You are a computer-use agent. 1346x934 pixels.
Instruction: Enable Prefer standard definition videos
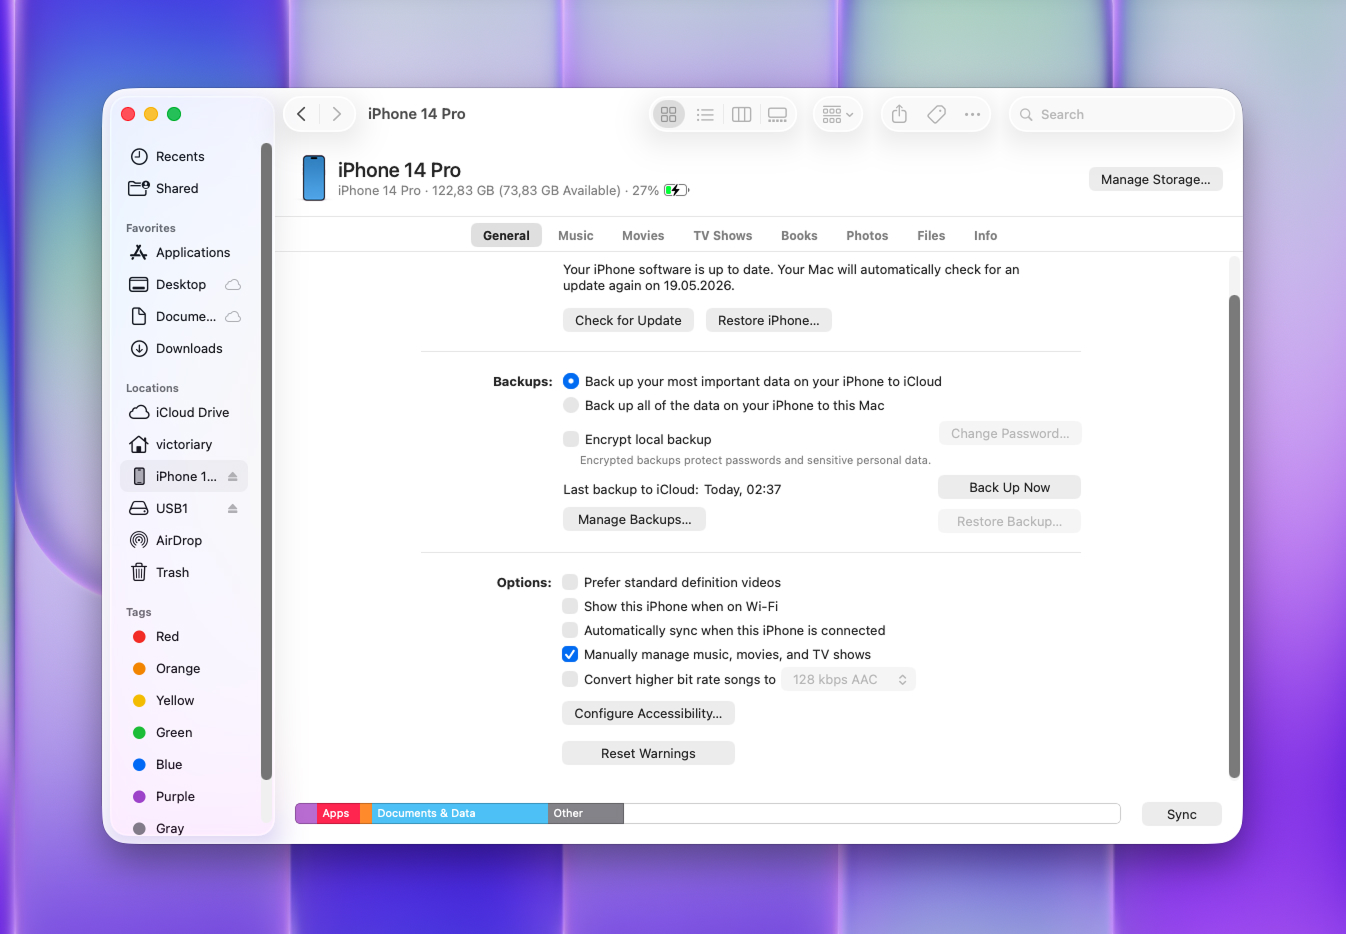click(570, 582)
